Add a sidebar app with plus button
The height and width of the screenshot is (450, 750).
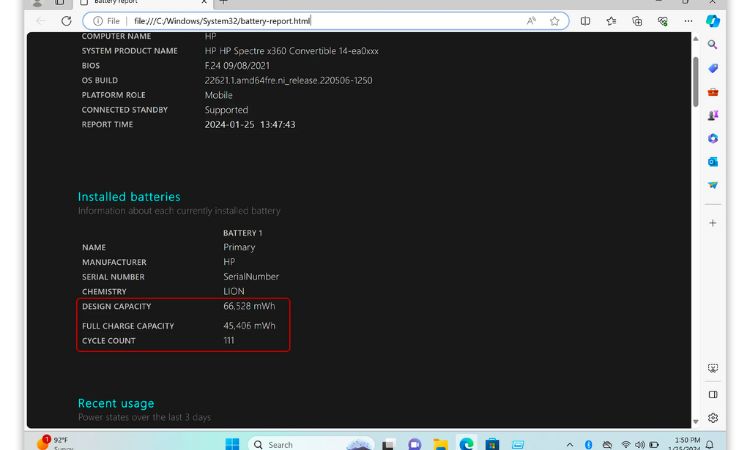pos(713,223)
